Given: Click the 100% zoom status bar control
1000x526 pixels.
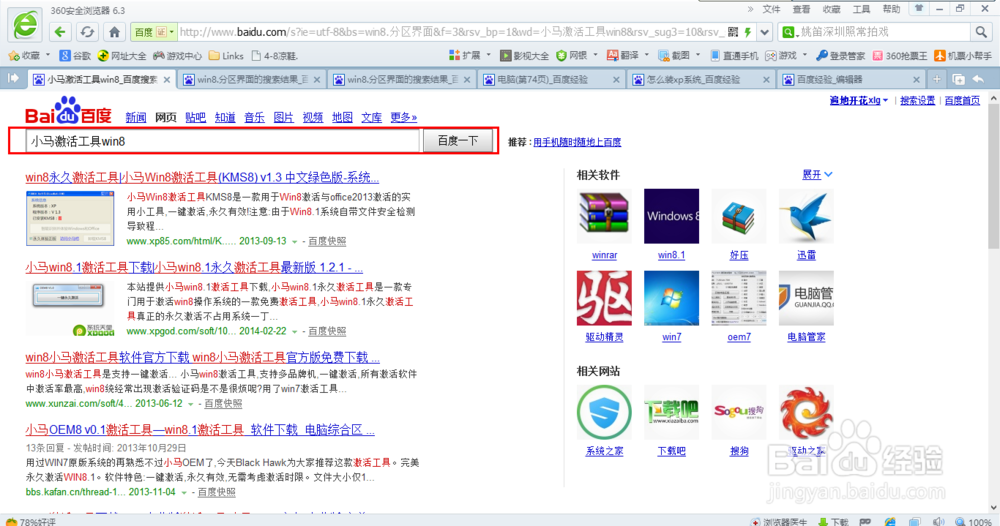Looking at the screenshot, I should (x=974, y=522).
